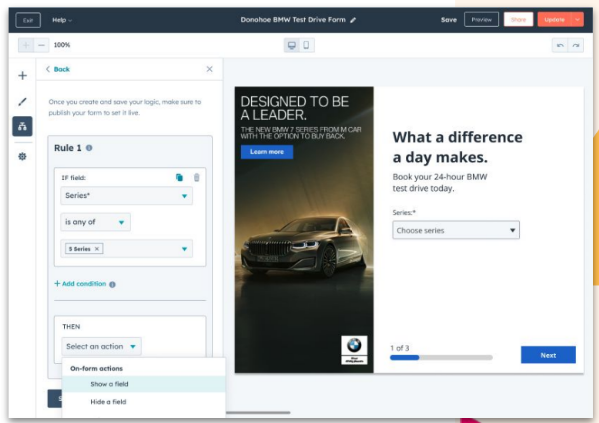The image size is (599, 423).
Task: Go Back from the logic panel
Action: (58, 69)
